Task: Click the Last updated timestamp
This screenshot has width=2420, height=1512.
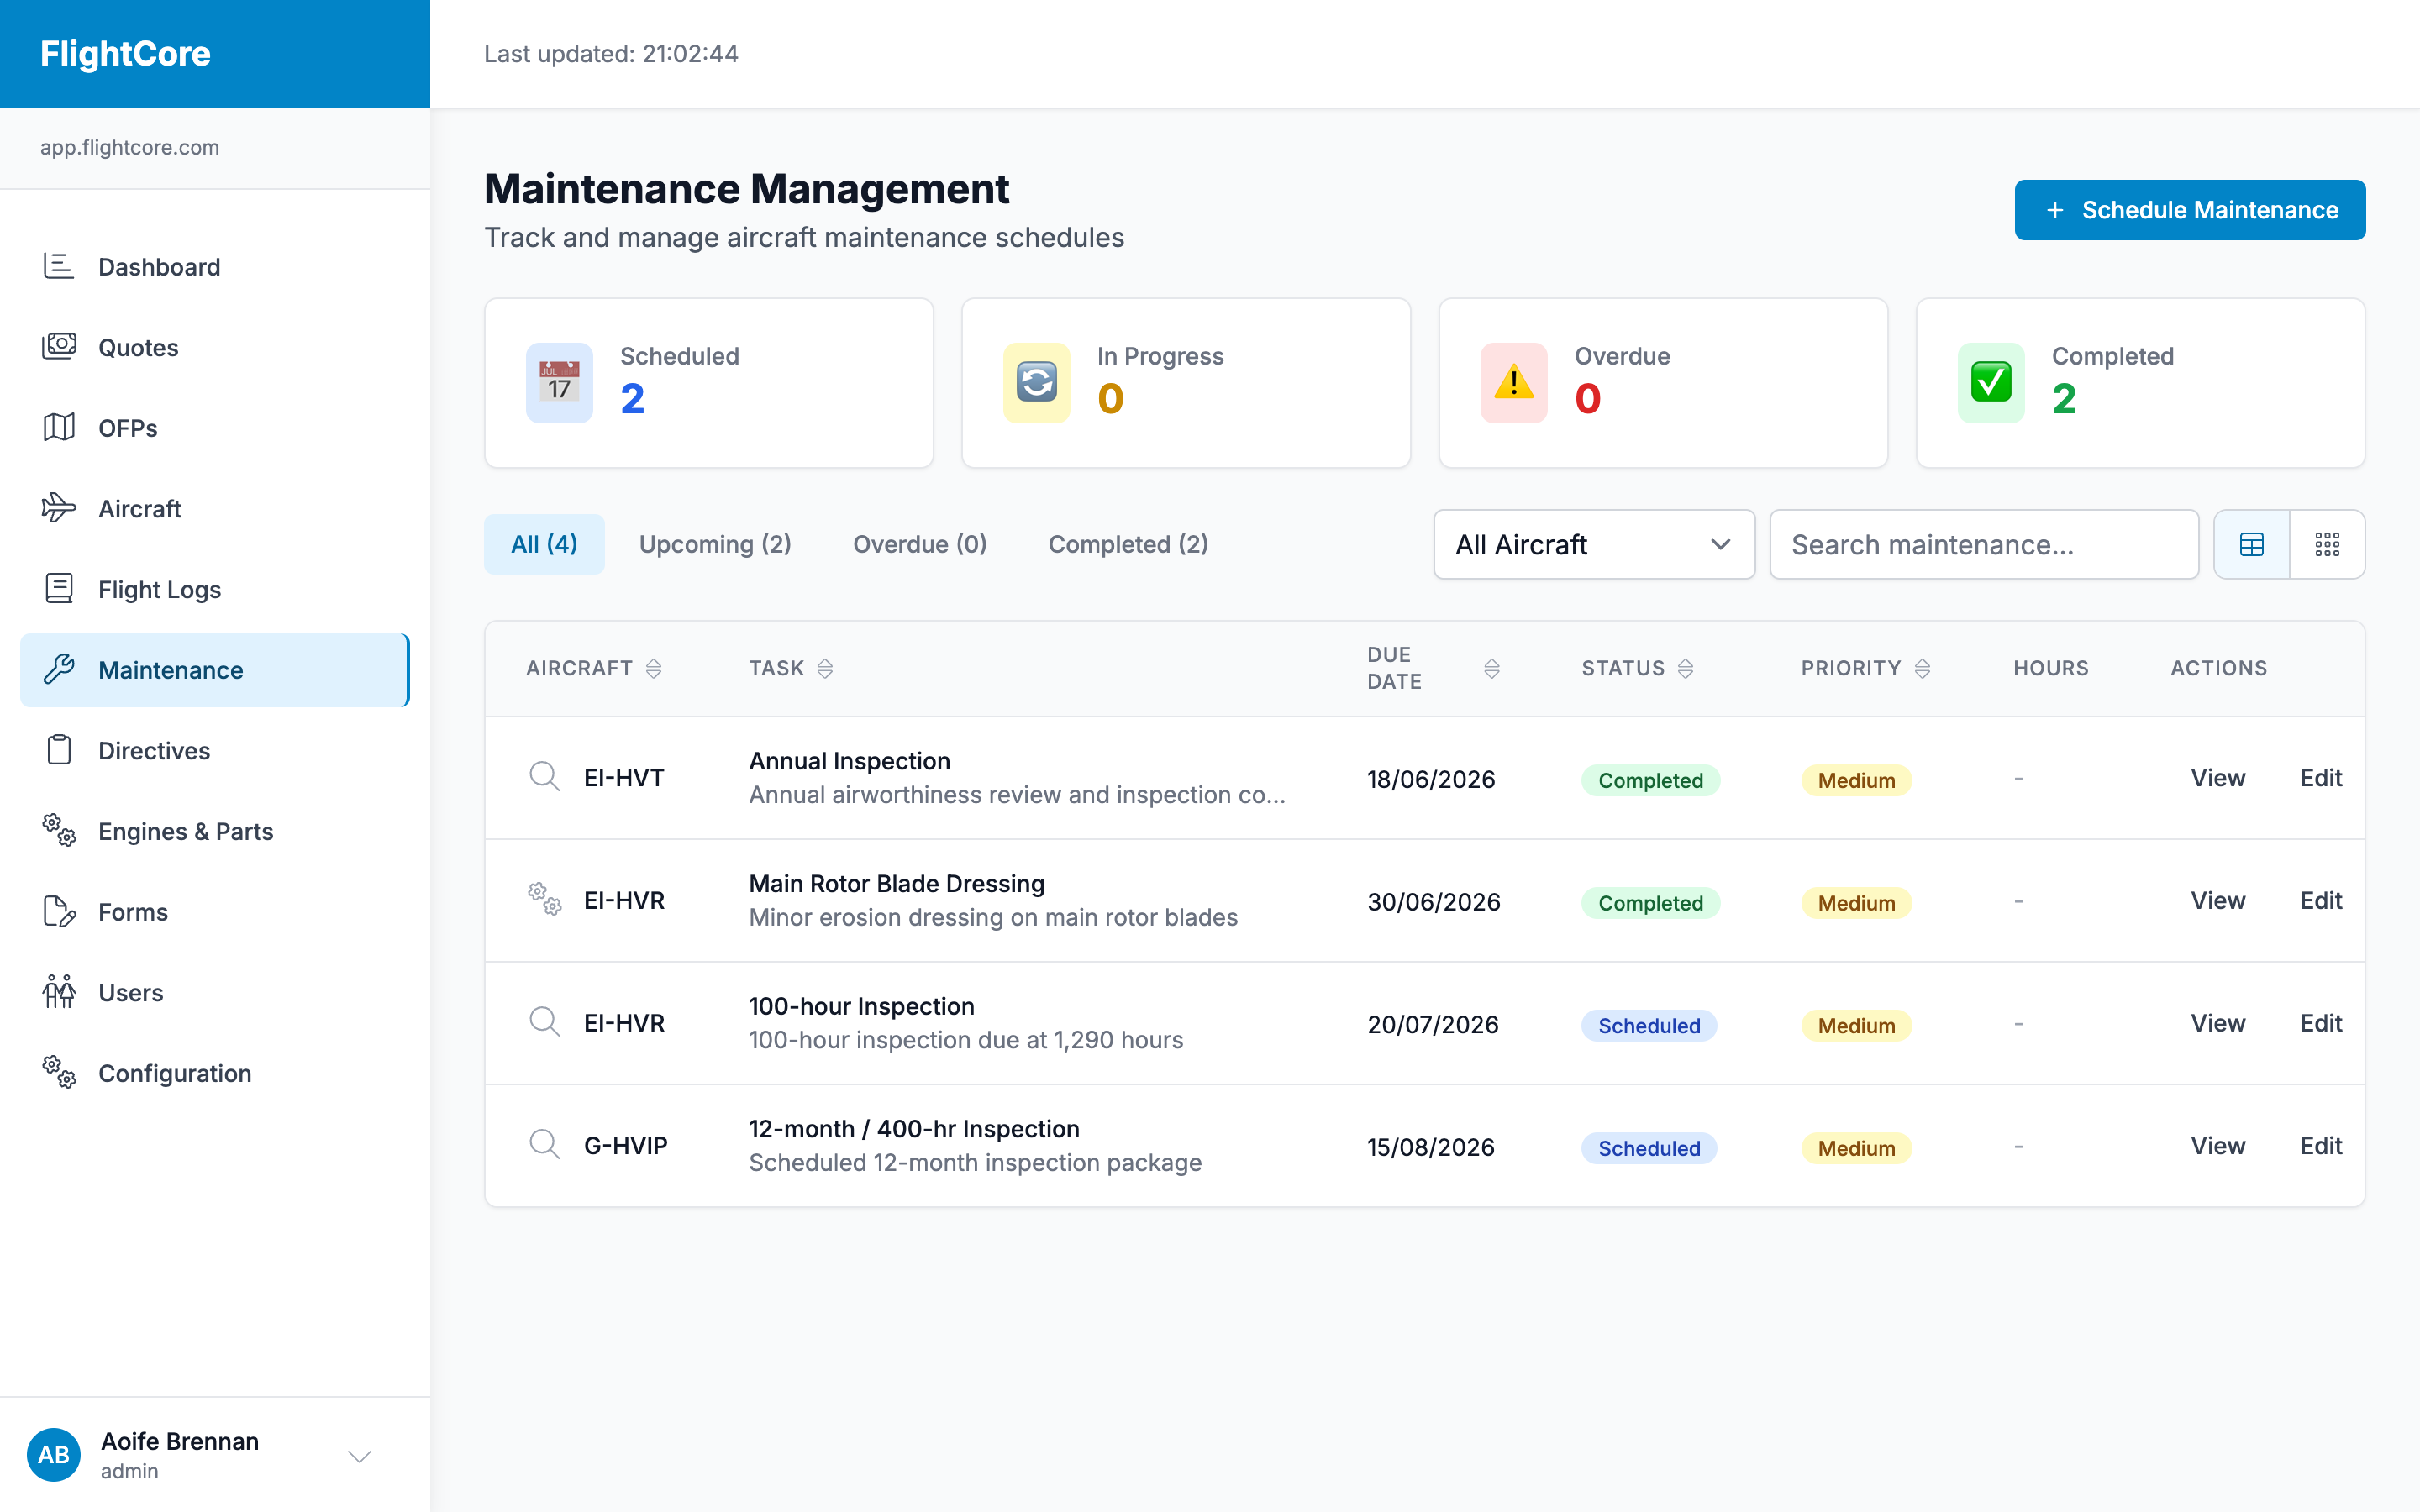Action: pos(611,53)
